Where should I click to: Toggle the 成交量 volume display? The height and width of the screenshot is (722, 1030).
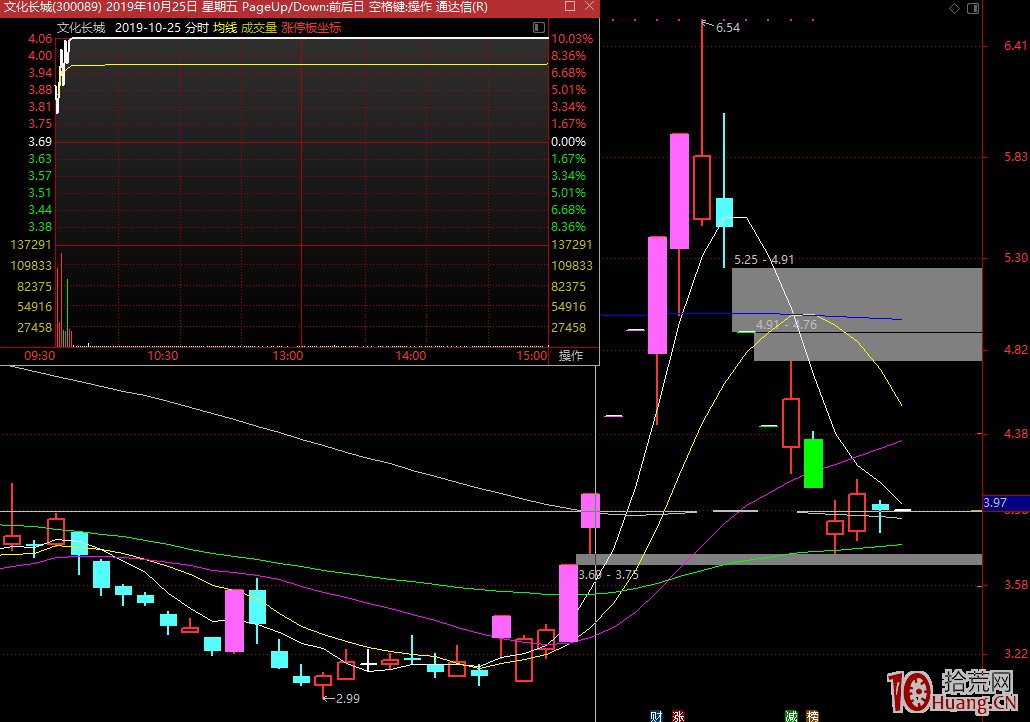tap(259, 28)
